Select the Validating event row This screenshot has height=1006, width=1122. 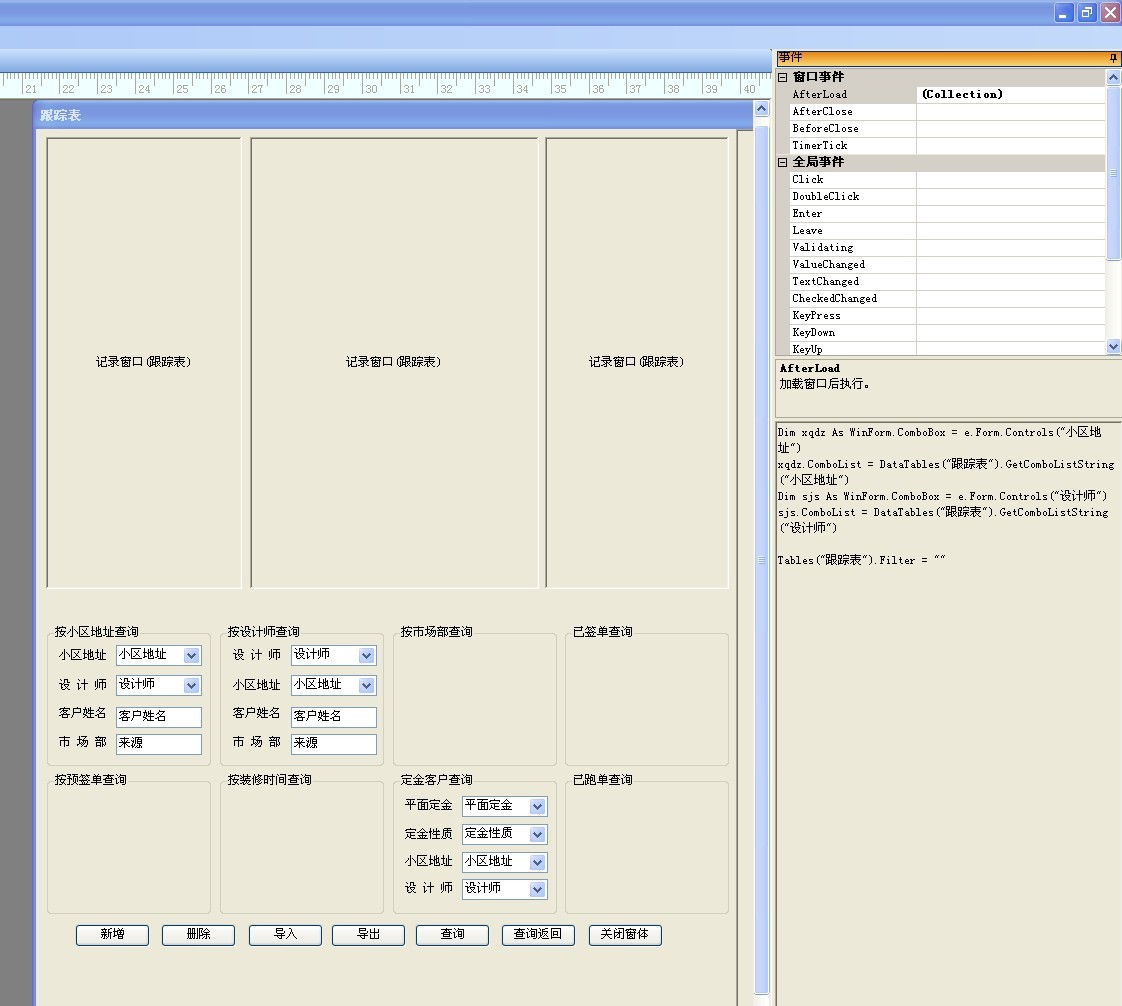coord(947,248)
